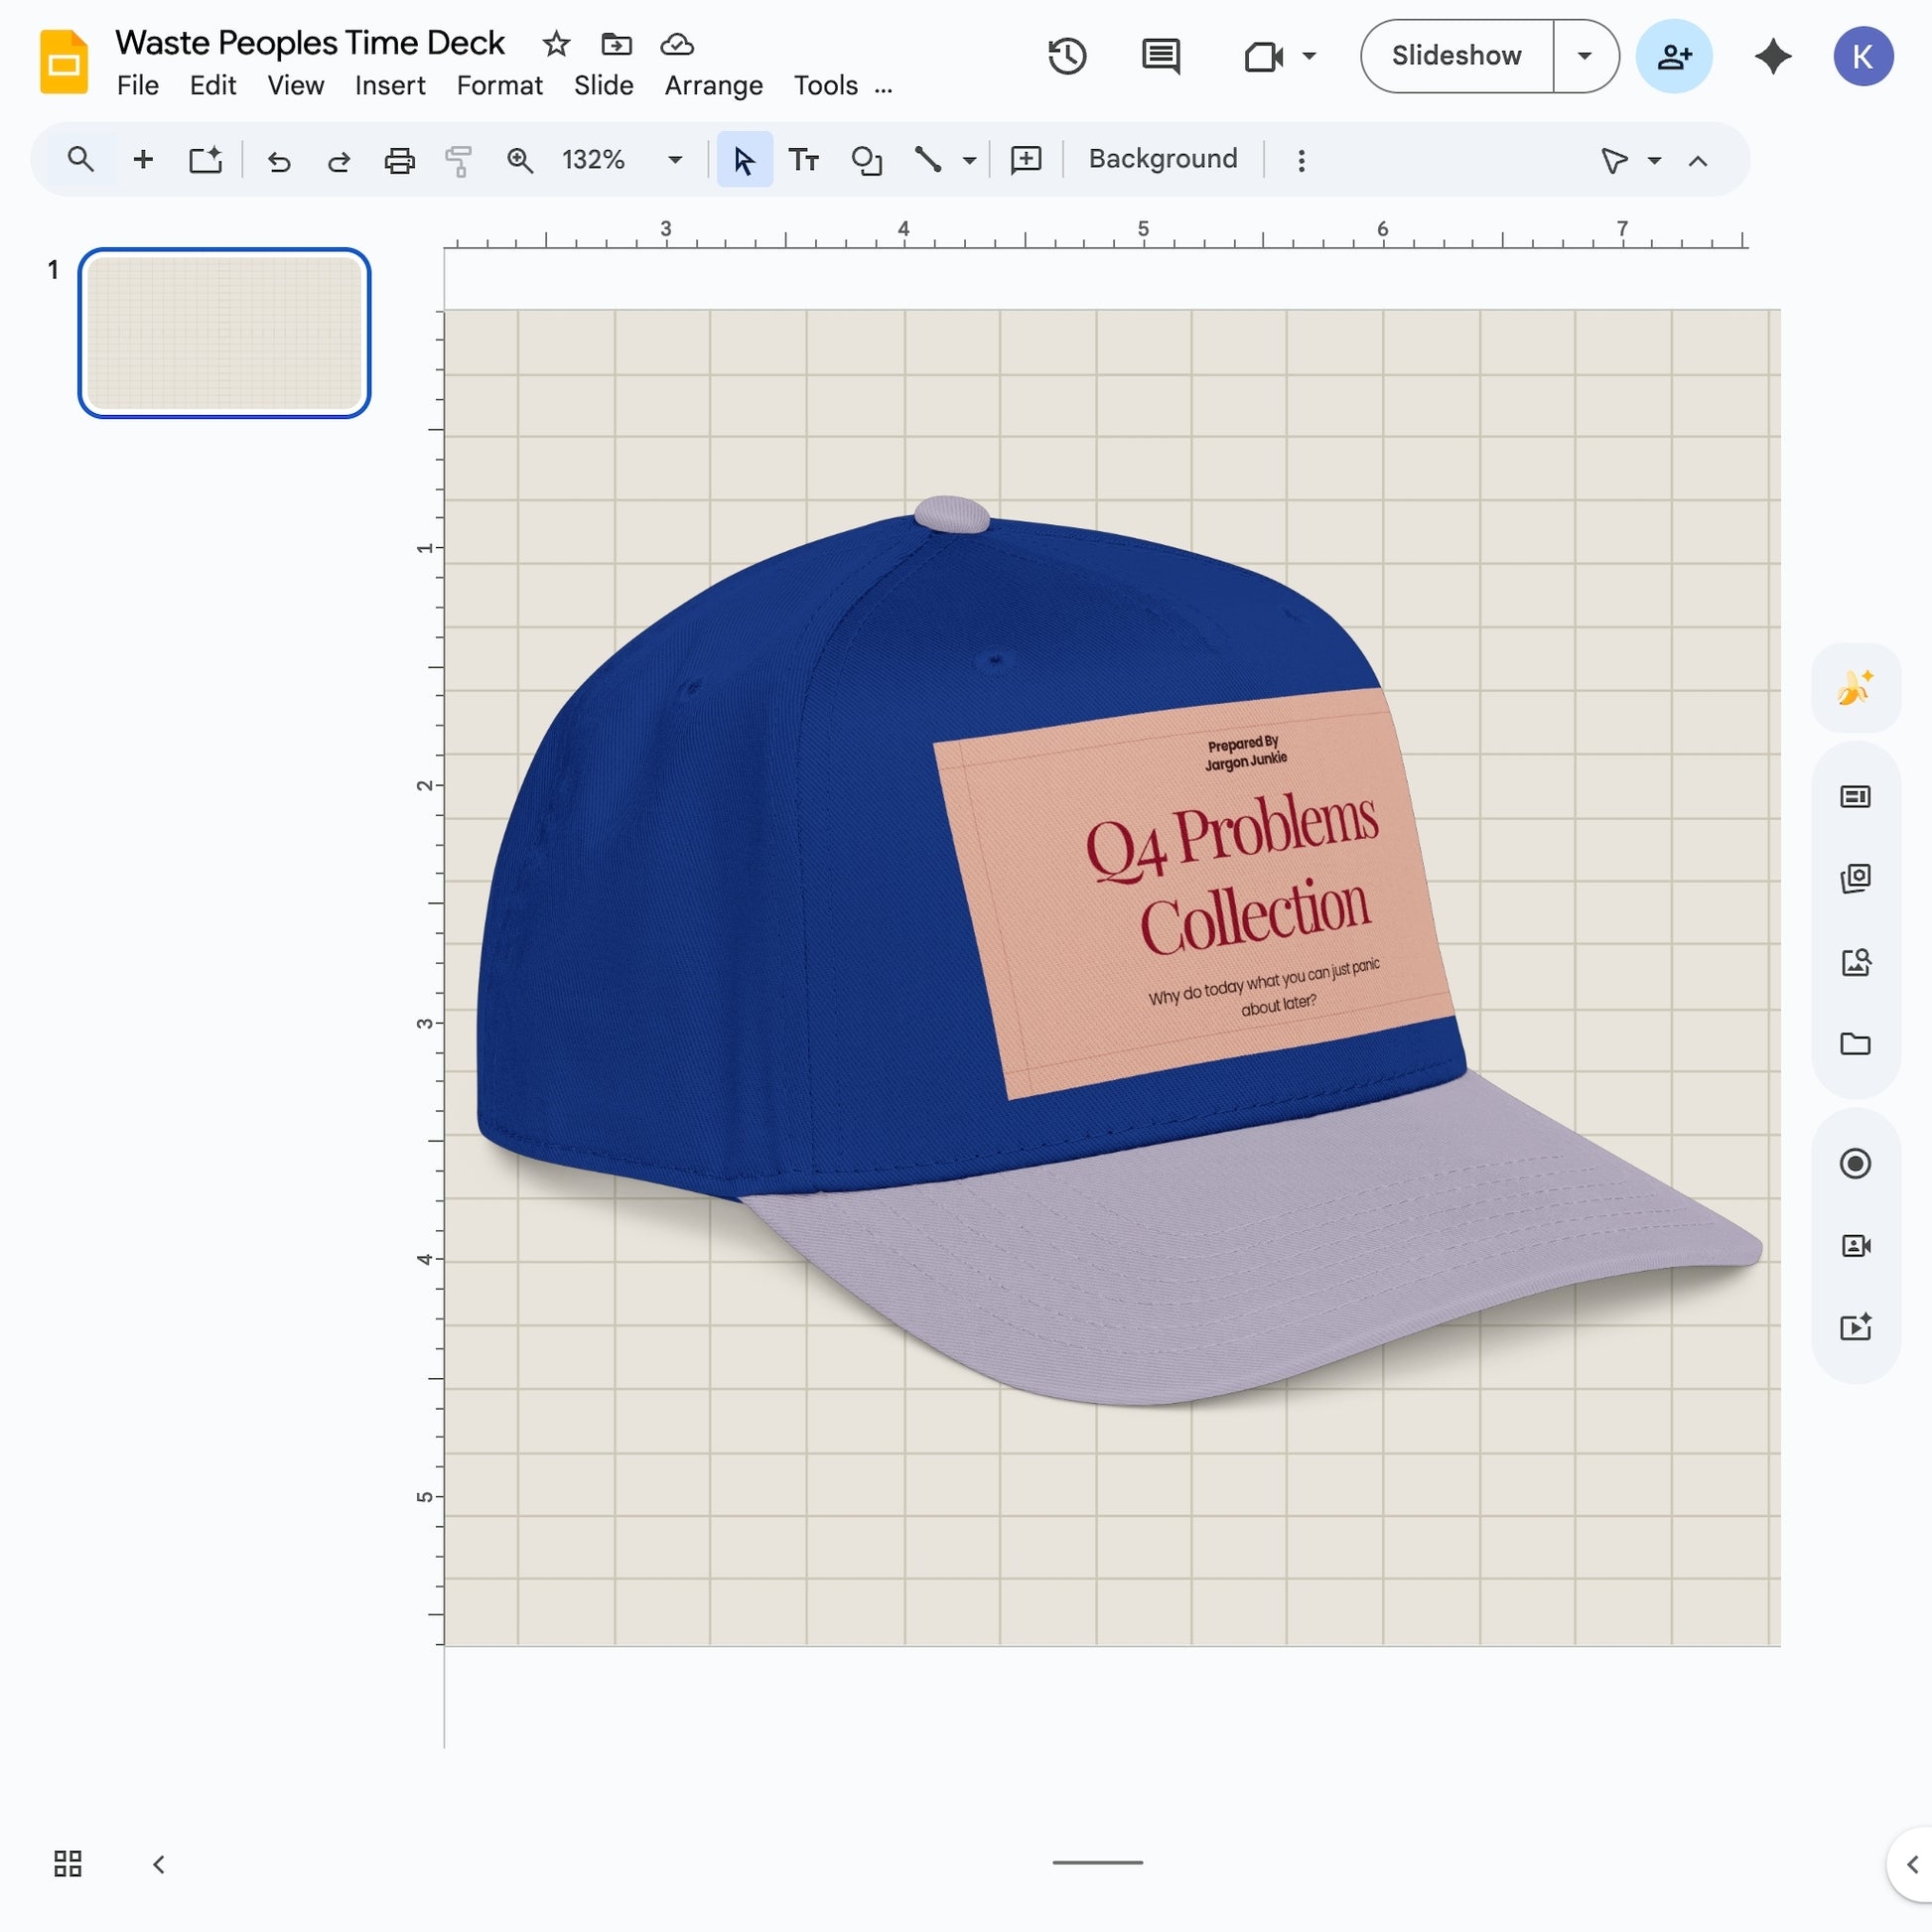Open the banana image generation panel
The height and width of the screenshot is (1932, 1932).
click(x=1855, y=688)
